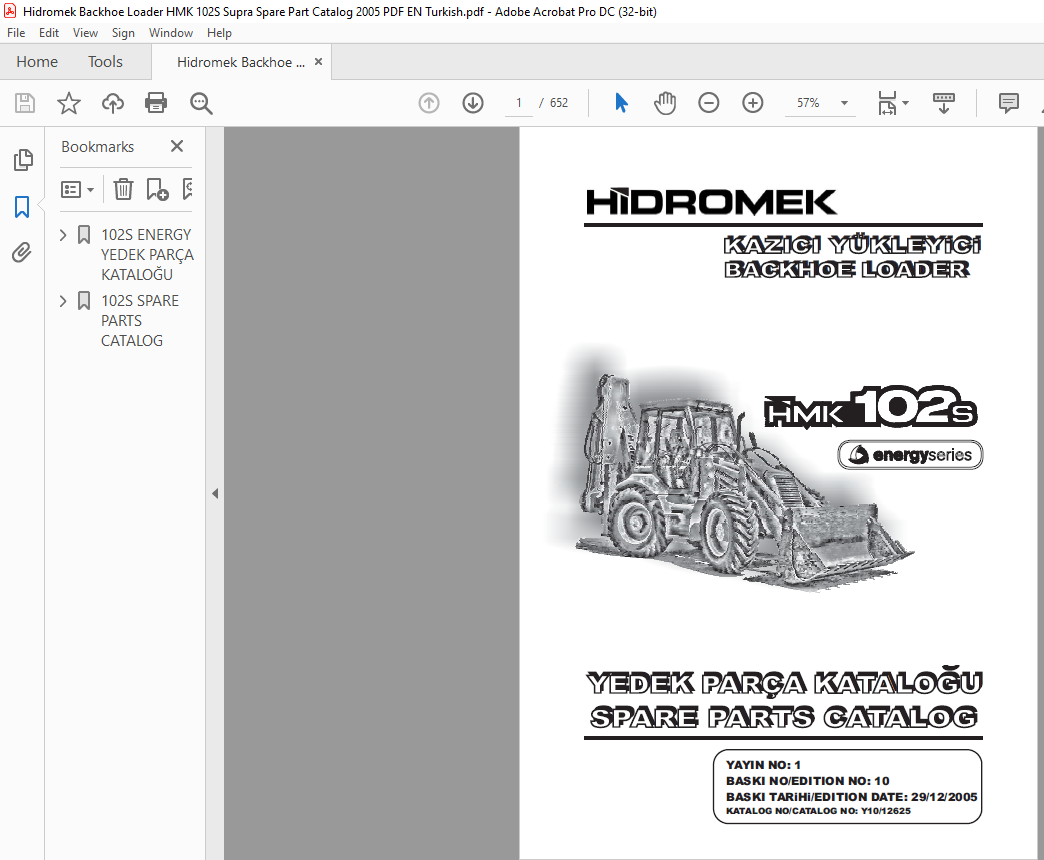
Task: Open page thumbnails panel icon
Action: pos(23,160)
